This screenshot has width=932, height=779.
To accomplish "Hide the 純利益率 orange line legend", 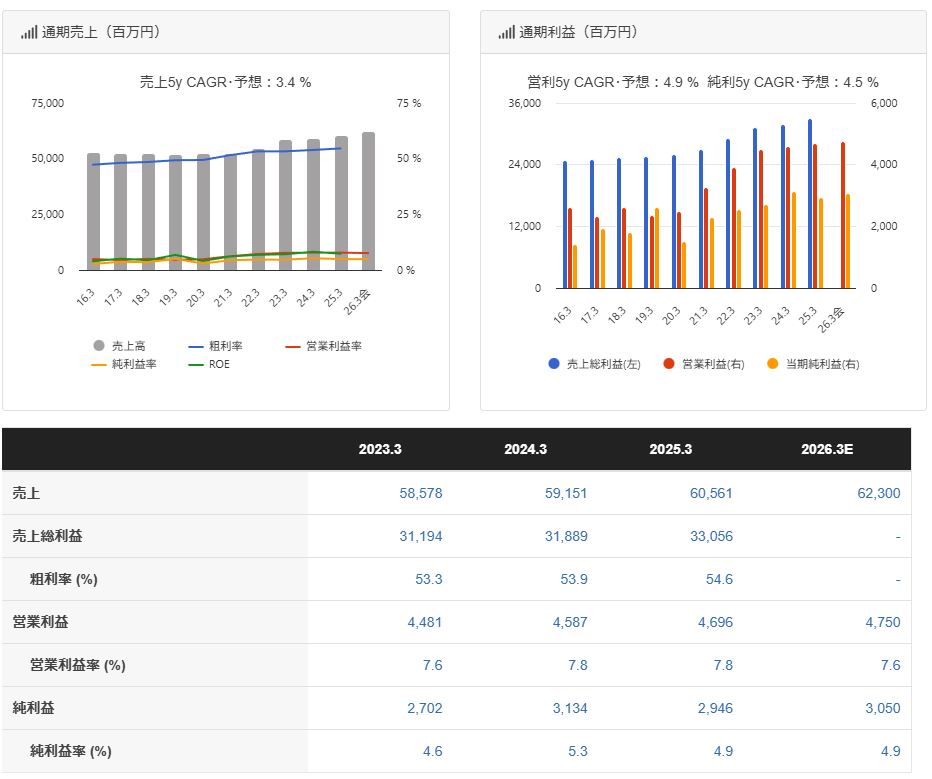I will (99, 364).
